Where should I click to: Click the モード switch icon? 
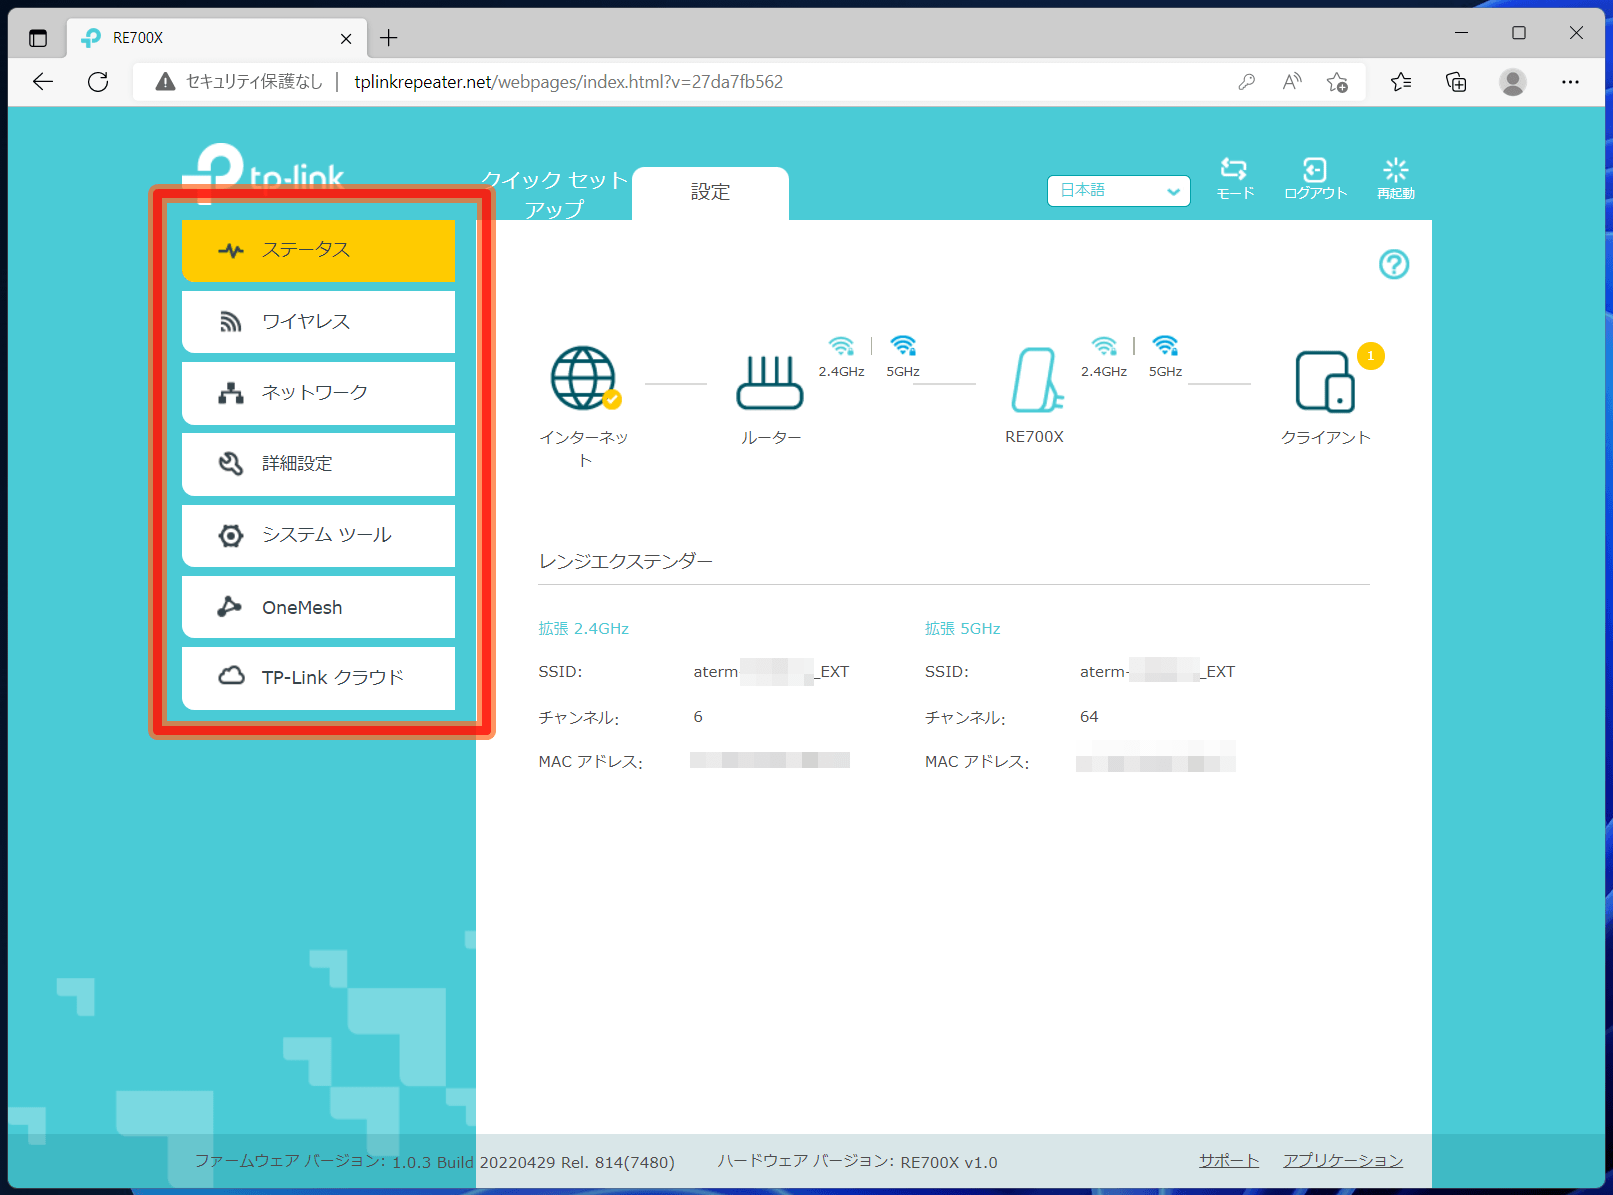(1234, 178)
